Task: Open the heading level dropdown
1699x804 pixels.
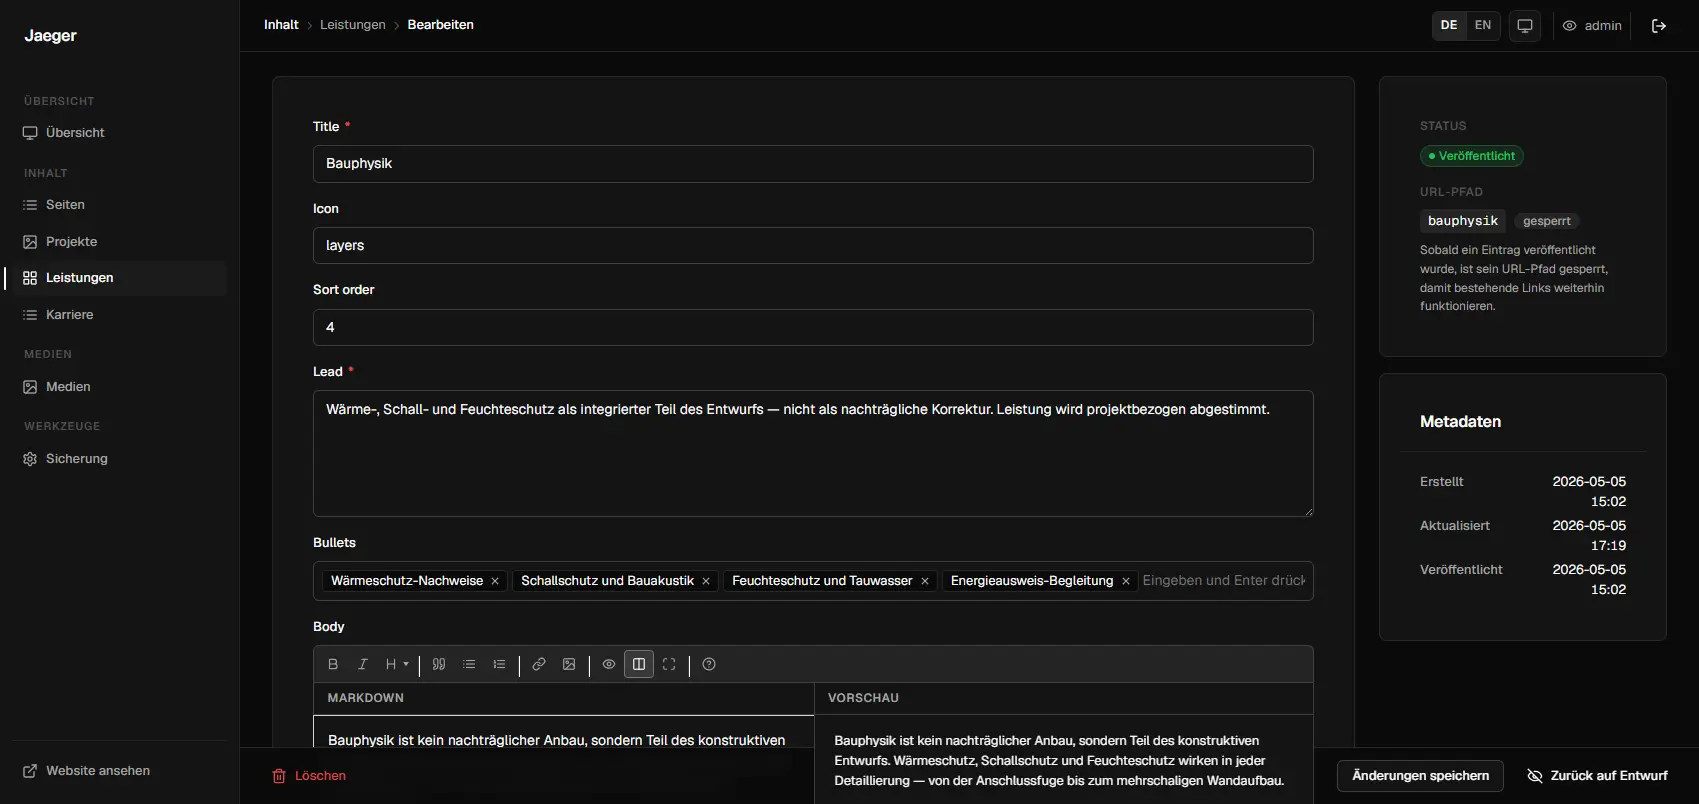Action: coord(396,664)
